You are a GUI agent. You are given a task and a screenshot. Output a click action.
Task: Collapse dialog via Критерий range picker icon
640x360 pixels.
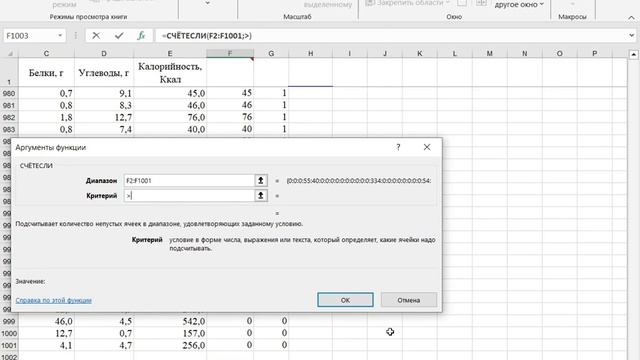click(261, 196)
